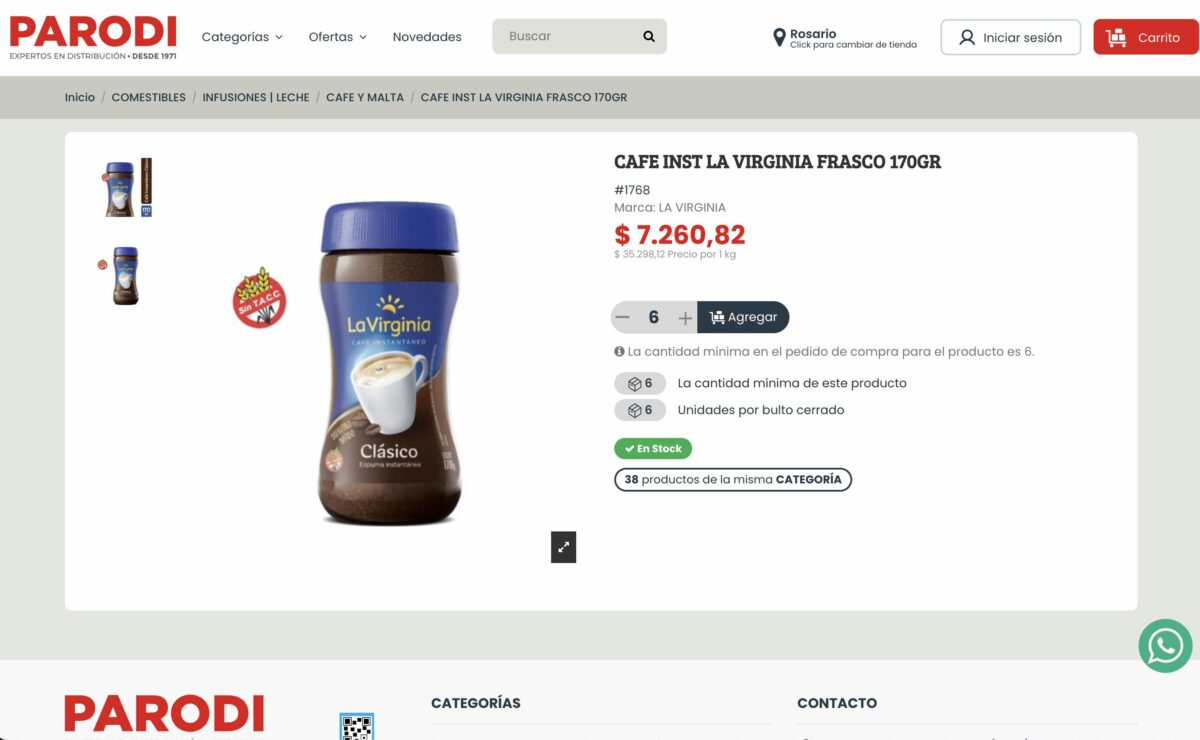Click into the Buscar search field
This screenshot has height=740, width=1200.
click(x=567, y=36)
